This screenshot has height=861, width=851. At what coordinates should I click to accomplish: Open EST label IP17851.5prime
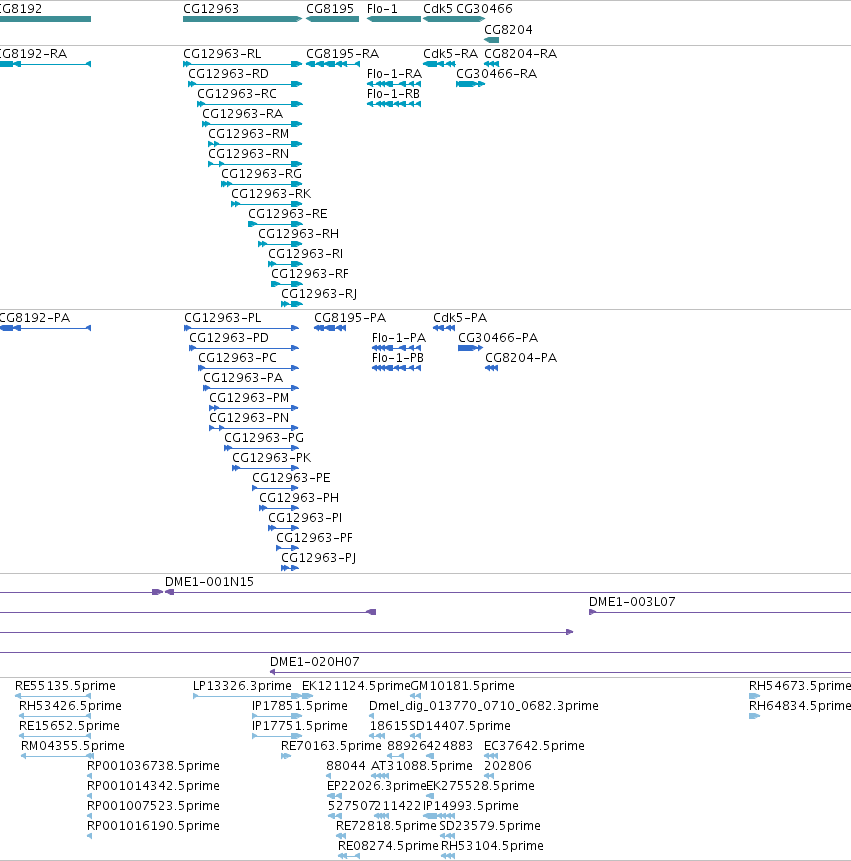[300, 706]
